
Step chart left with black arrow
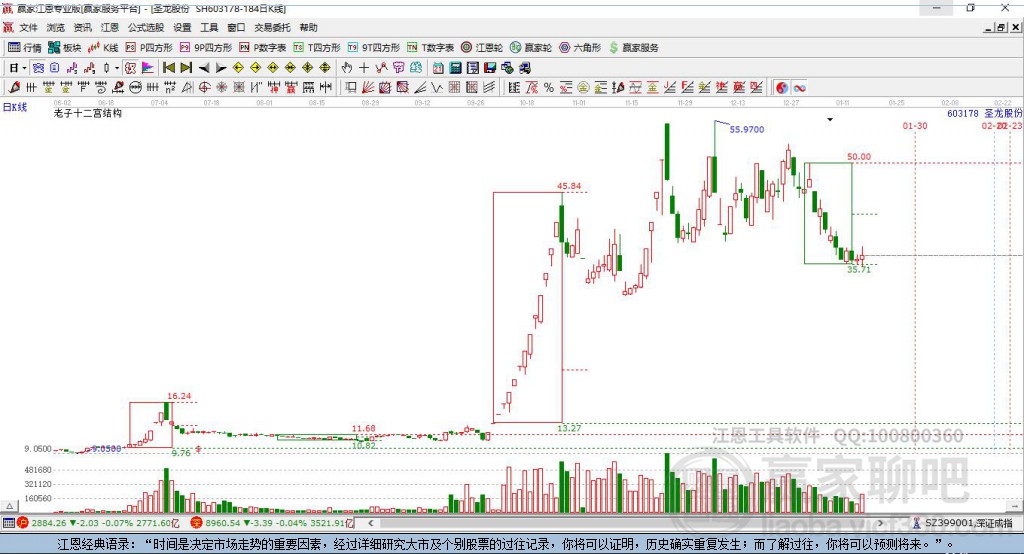point(204,68)
